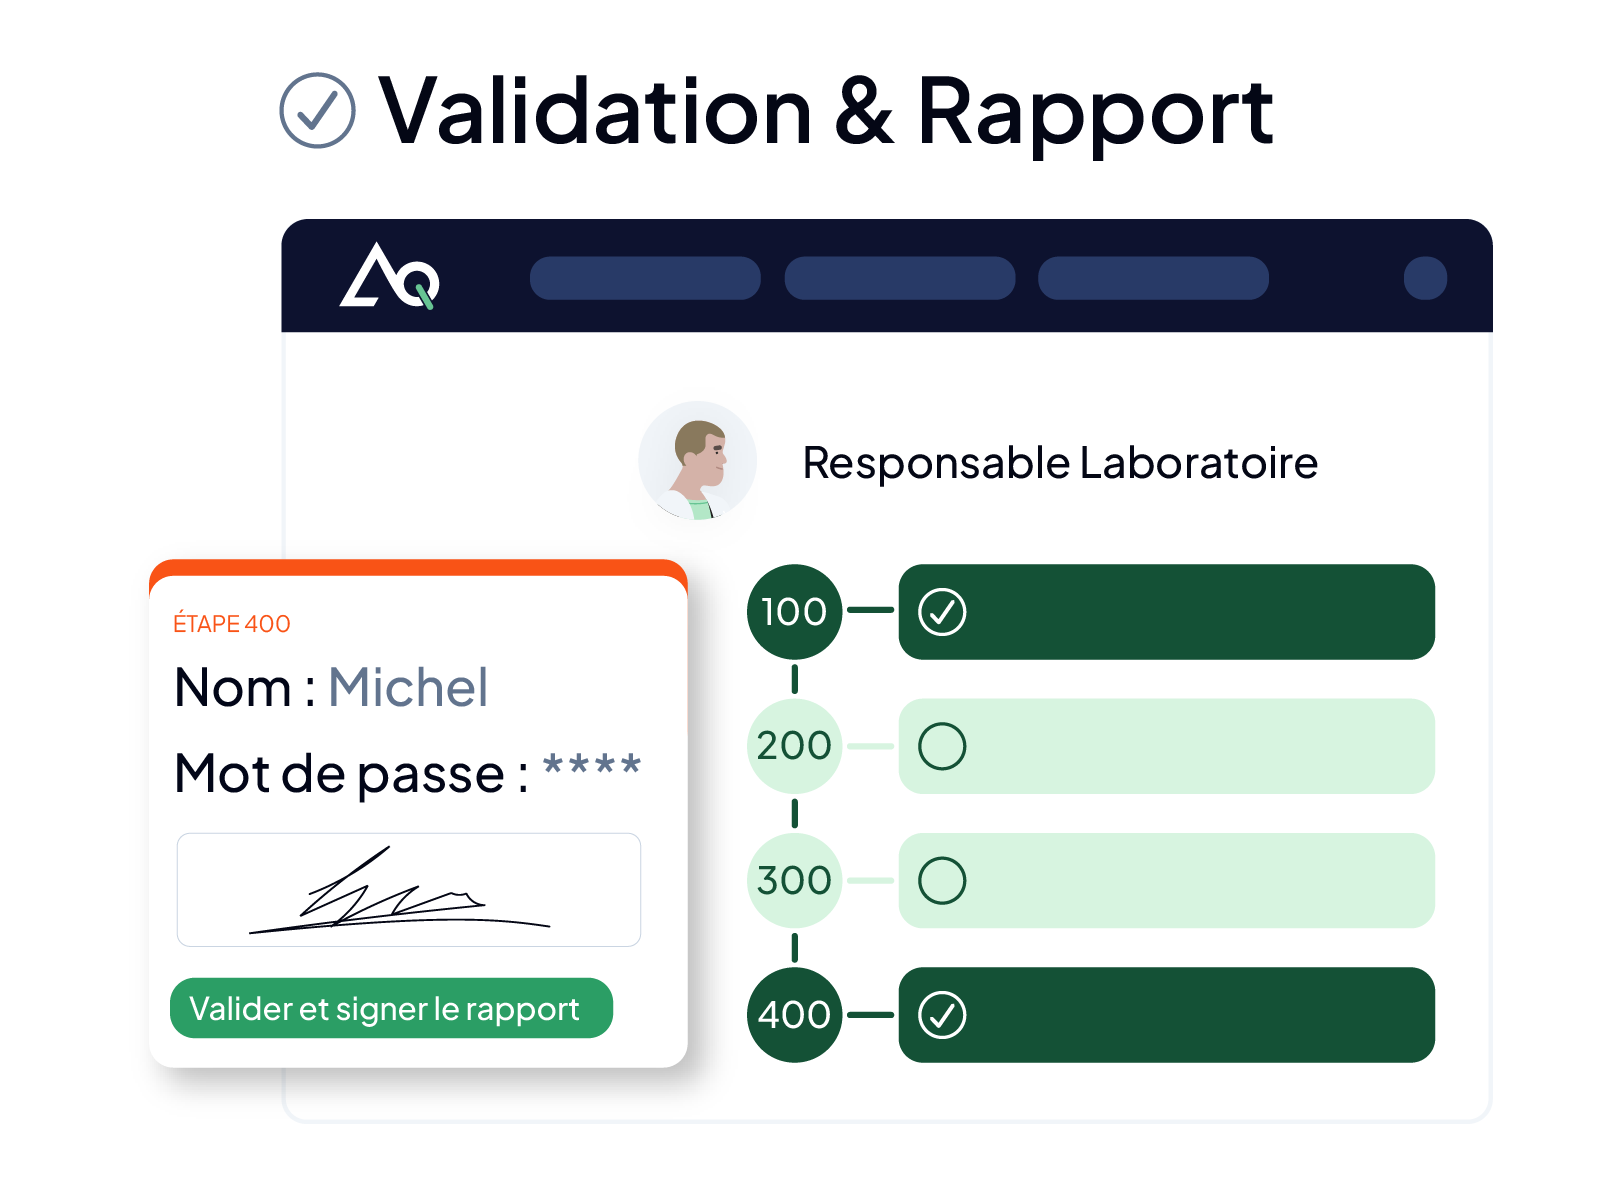The image size is (1605, 1184).
Task: Toggle the checked circle in step 400 bar
Action: pos(942,1015)
